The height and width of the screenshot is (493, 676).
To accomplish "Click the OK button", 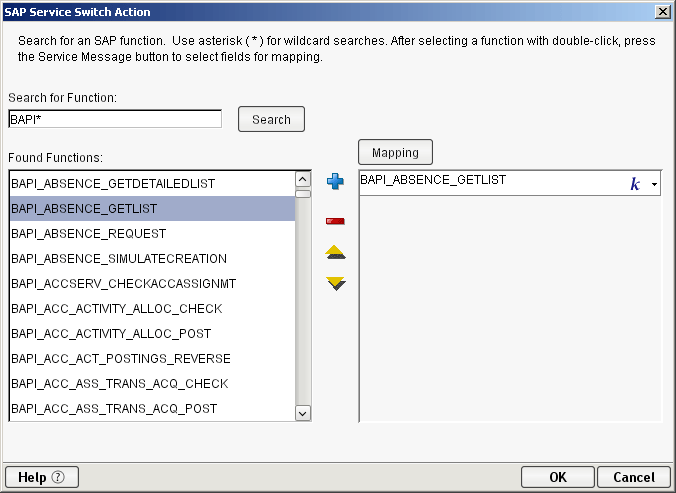I will click(557, 477).
